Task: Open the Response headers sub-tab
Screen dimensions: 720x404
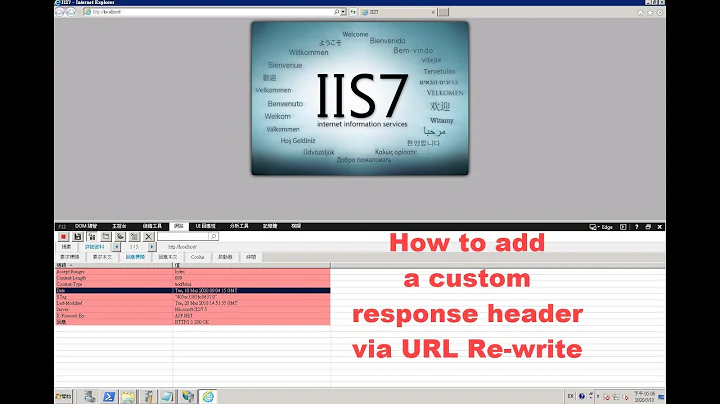Action: coord(135,257)
